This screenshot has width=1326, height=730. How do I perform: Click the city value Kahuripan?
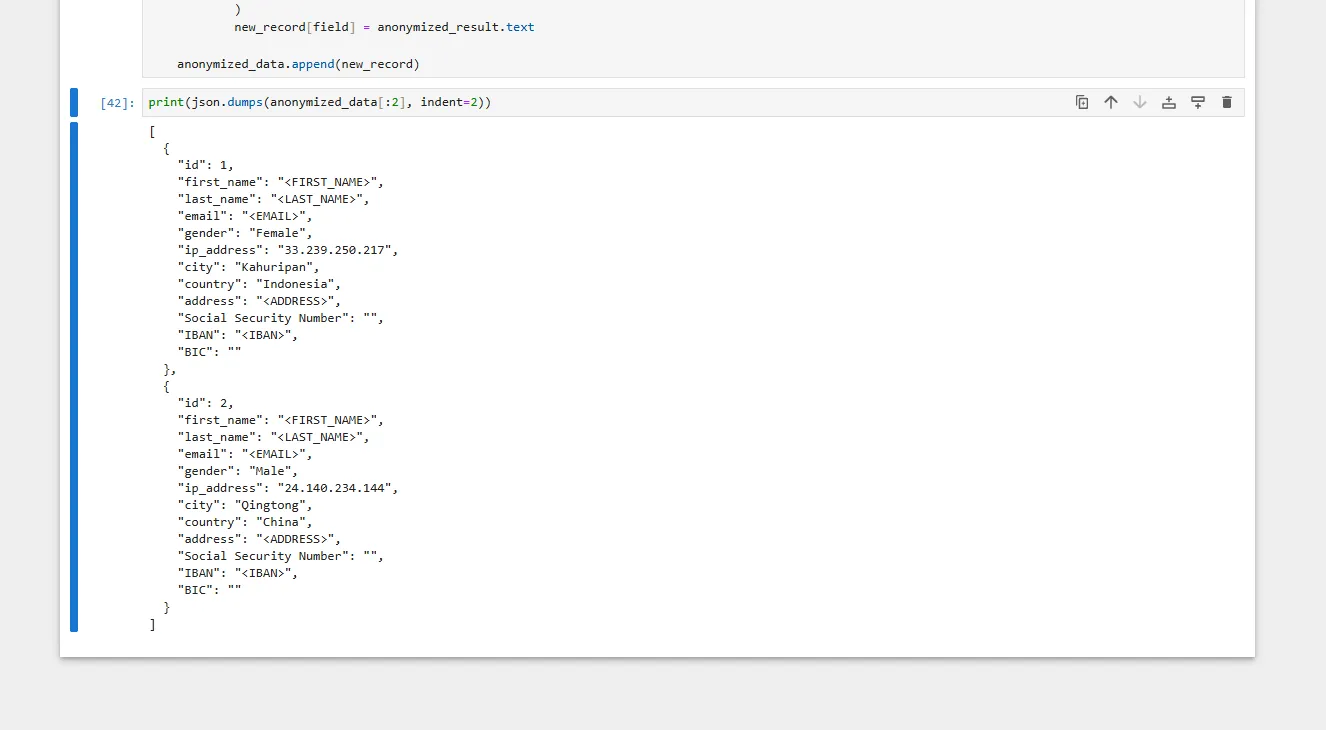pos(277,267)
